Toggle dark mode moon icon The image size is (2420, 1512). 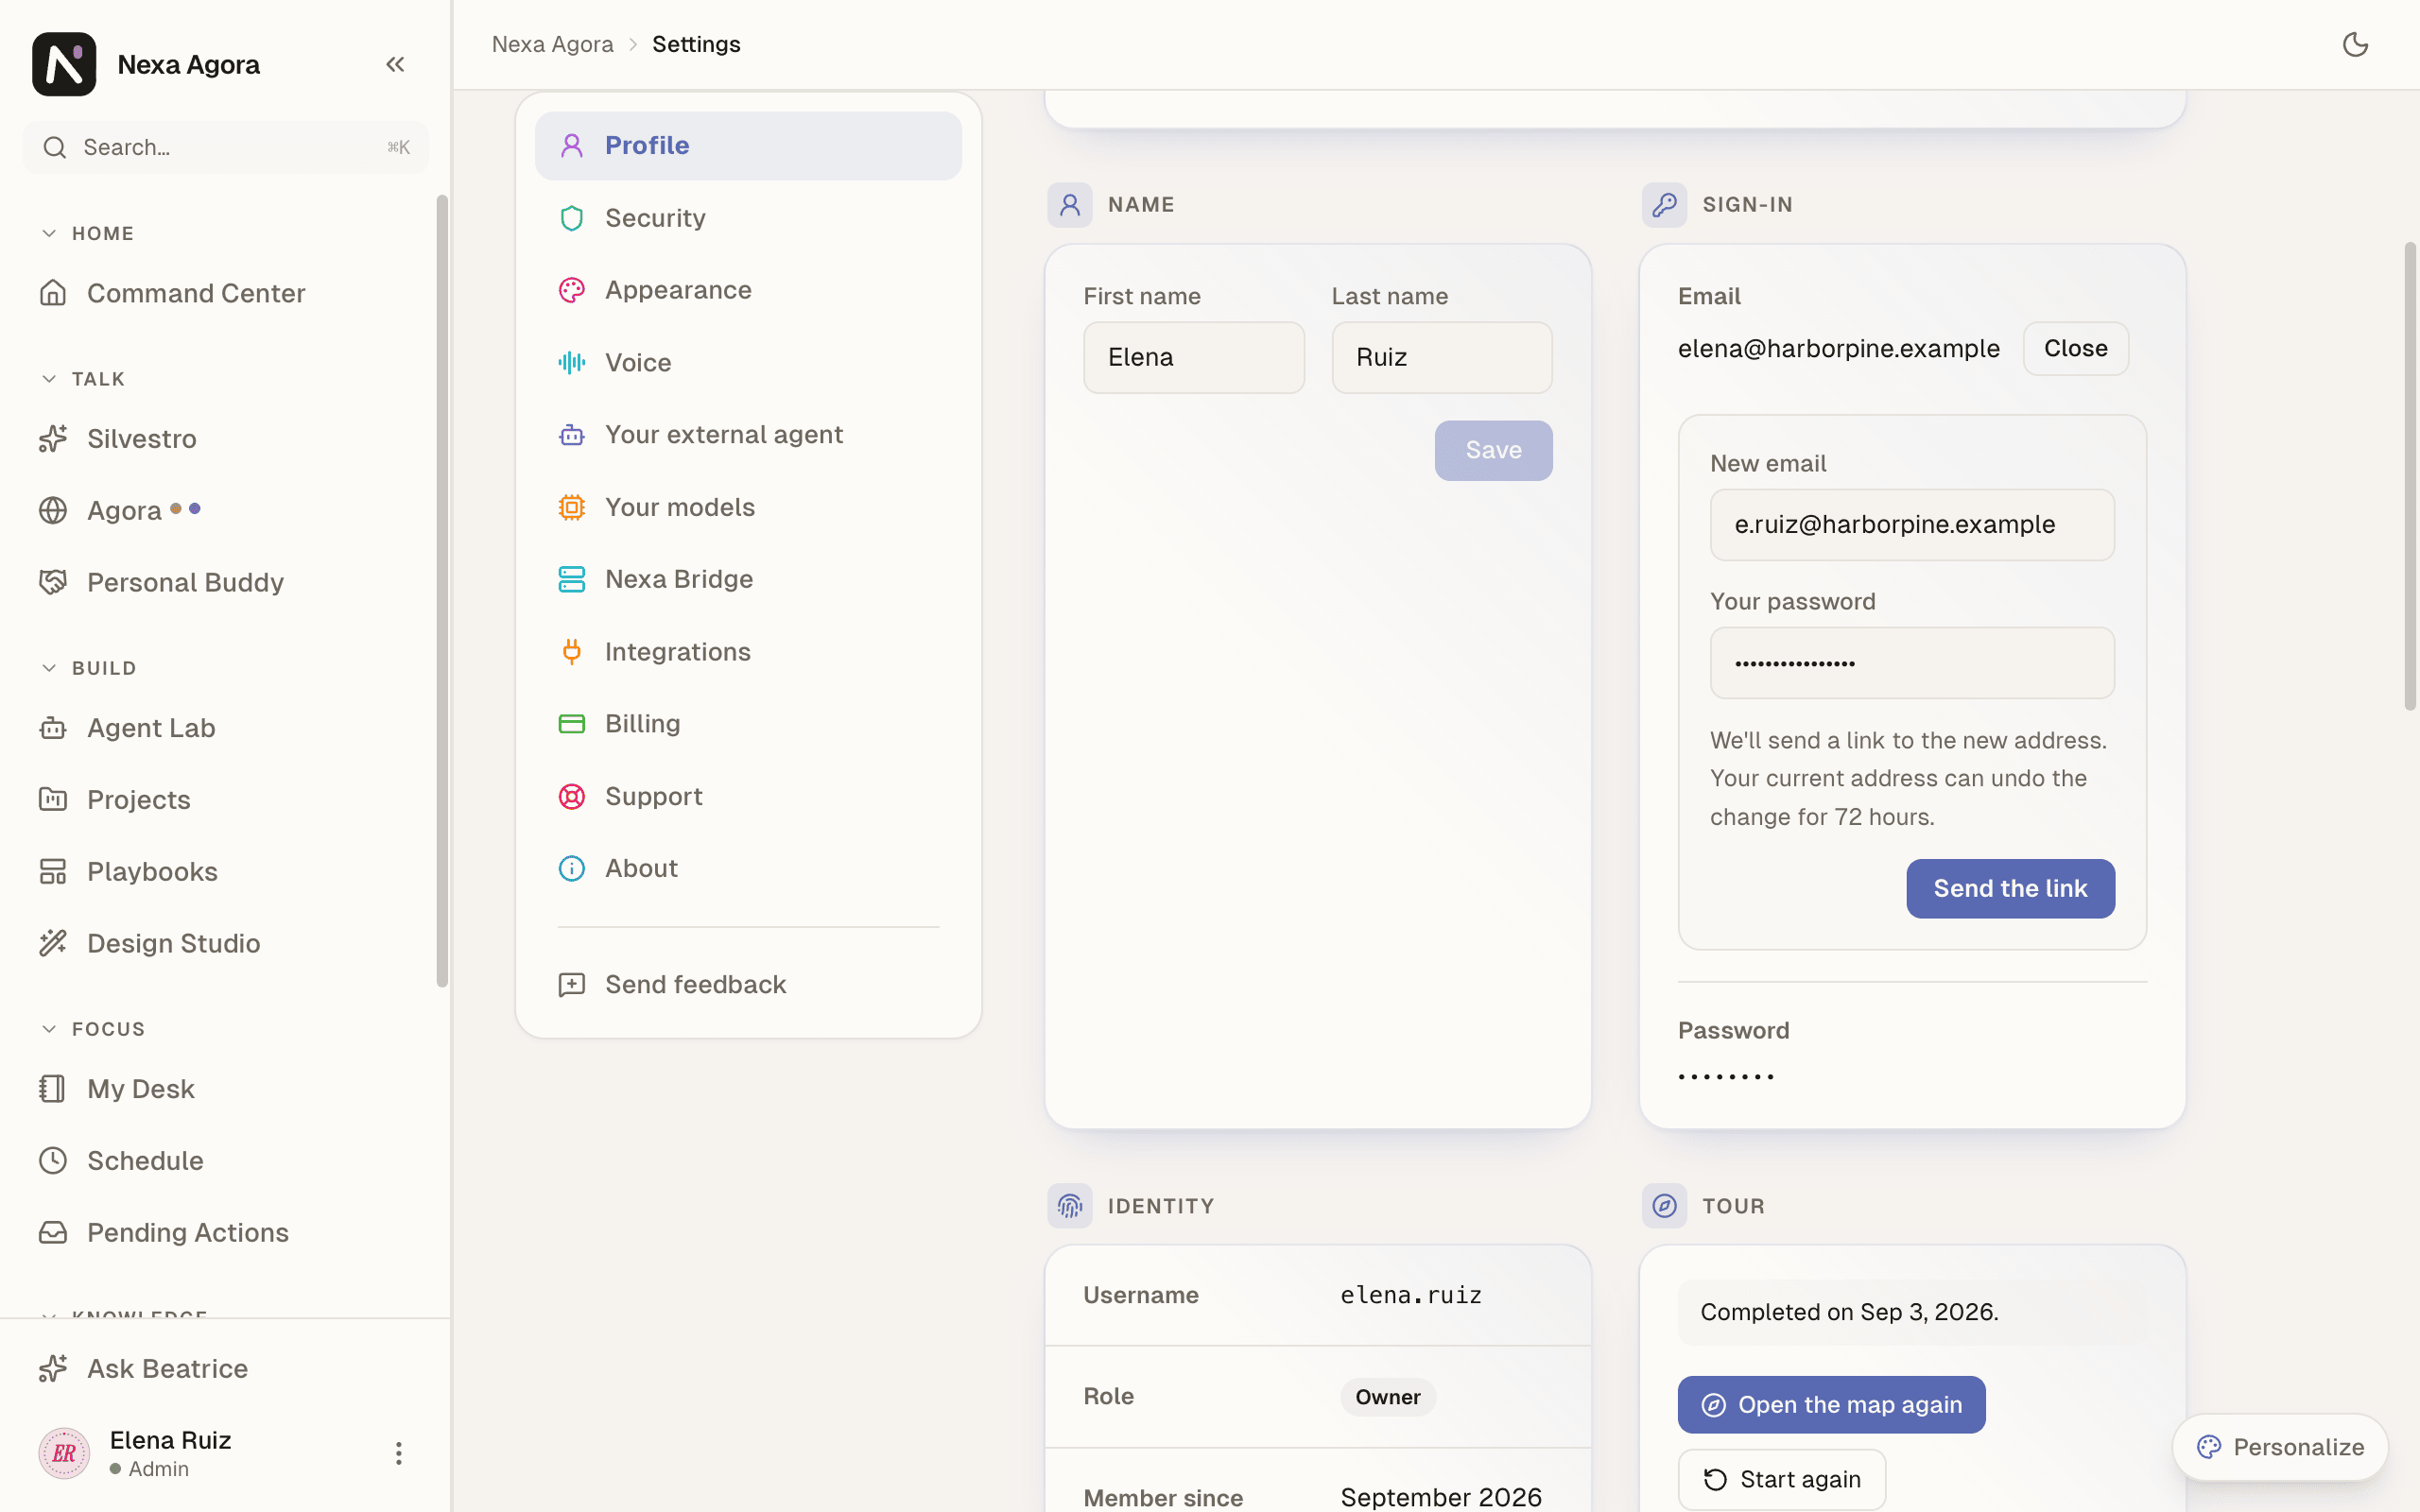coord(2355,45)
